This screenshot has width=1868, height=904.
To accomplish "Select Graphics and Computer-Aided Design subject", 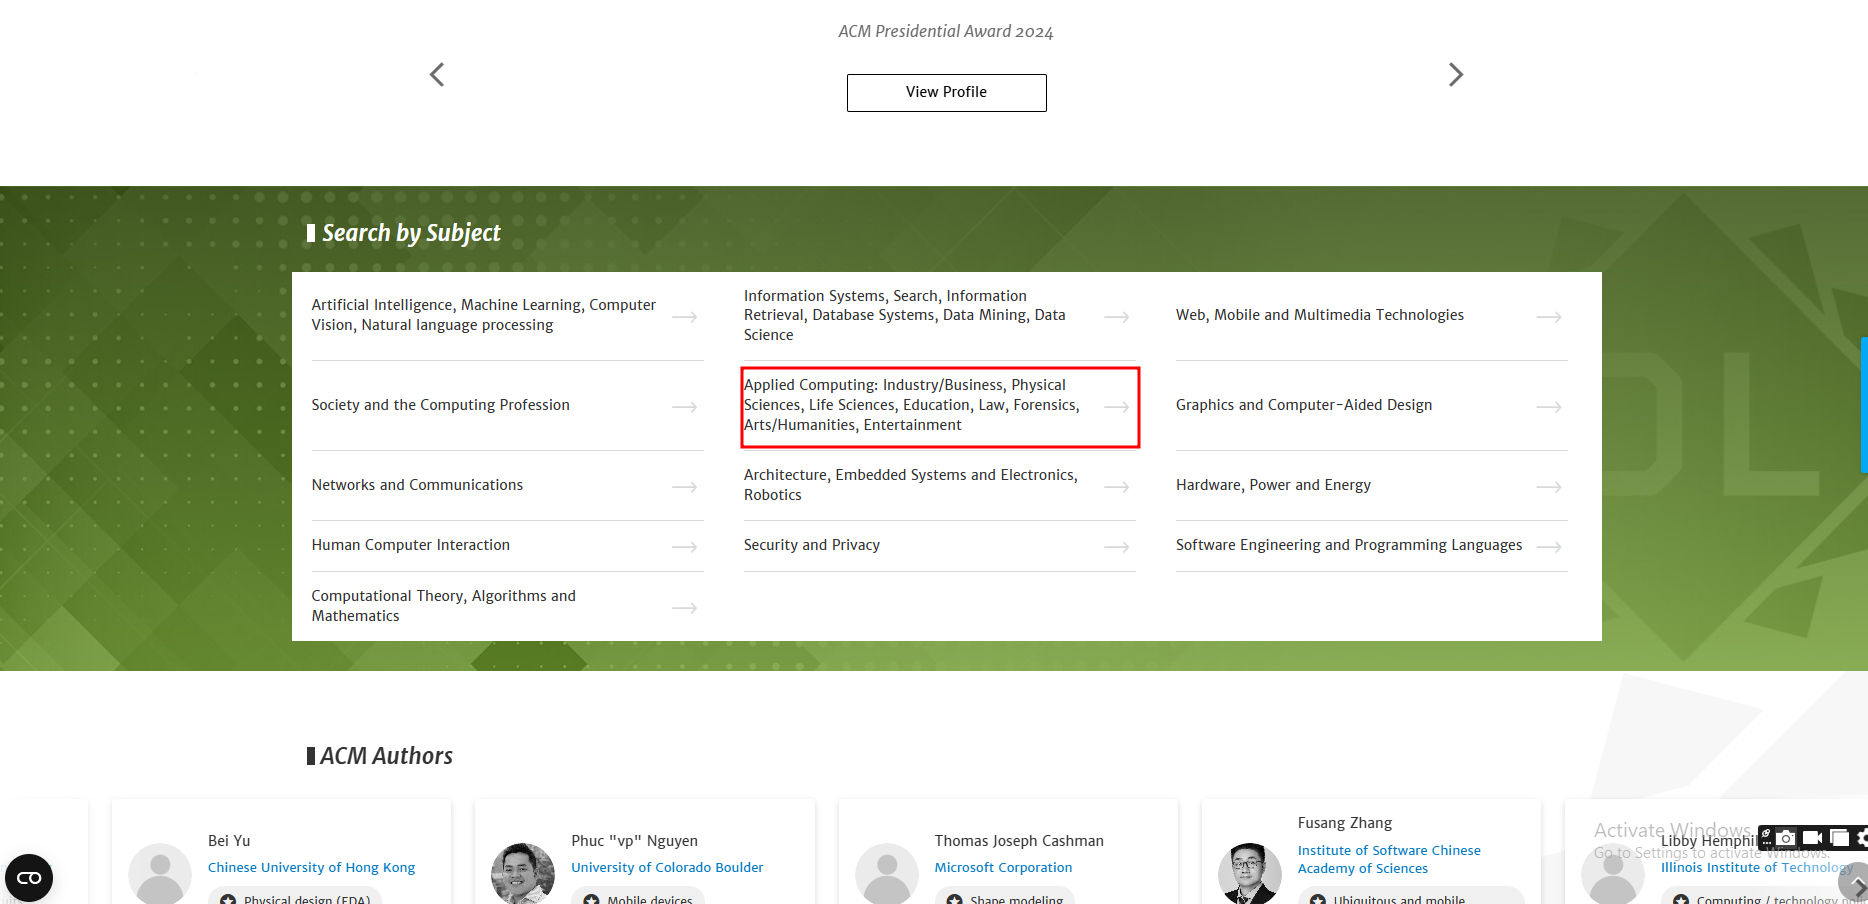I will (x=1303, y=405).
